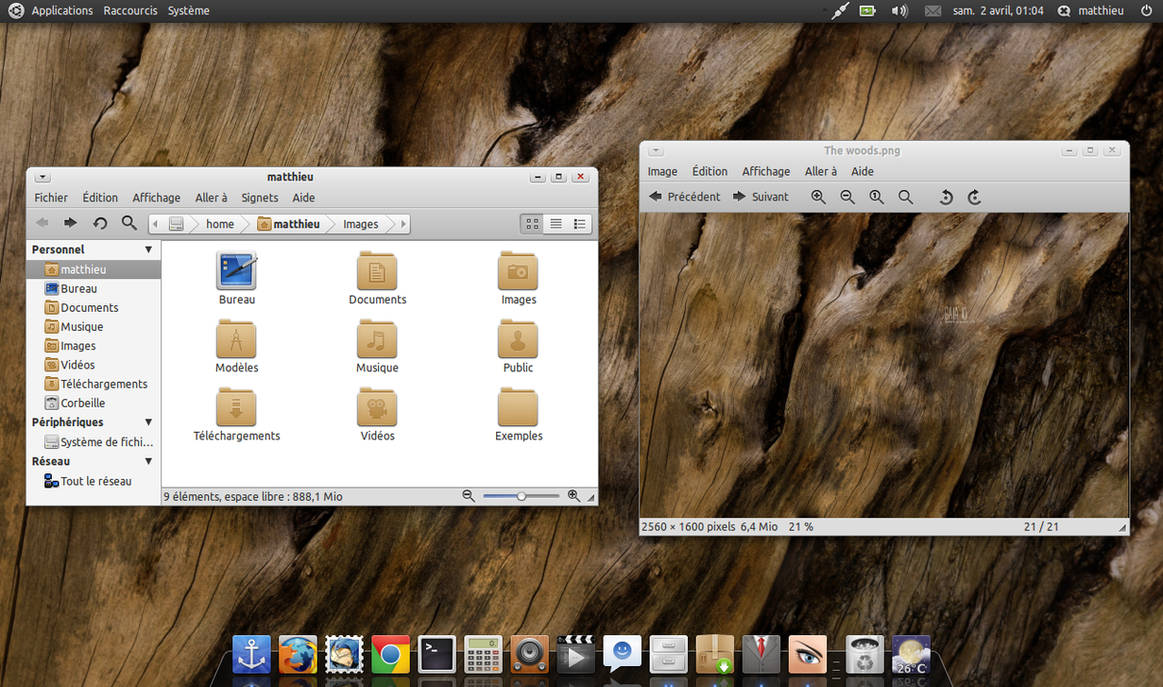Open the terminal from the dock
The image size is (1163, 687).
click(436, 654)
